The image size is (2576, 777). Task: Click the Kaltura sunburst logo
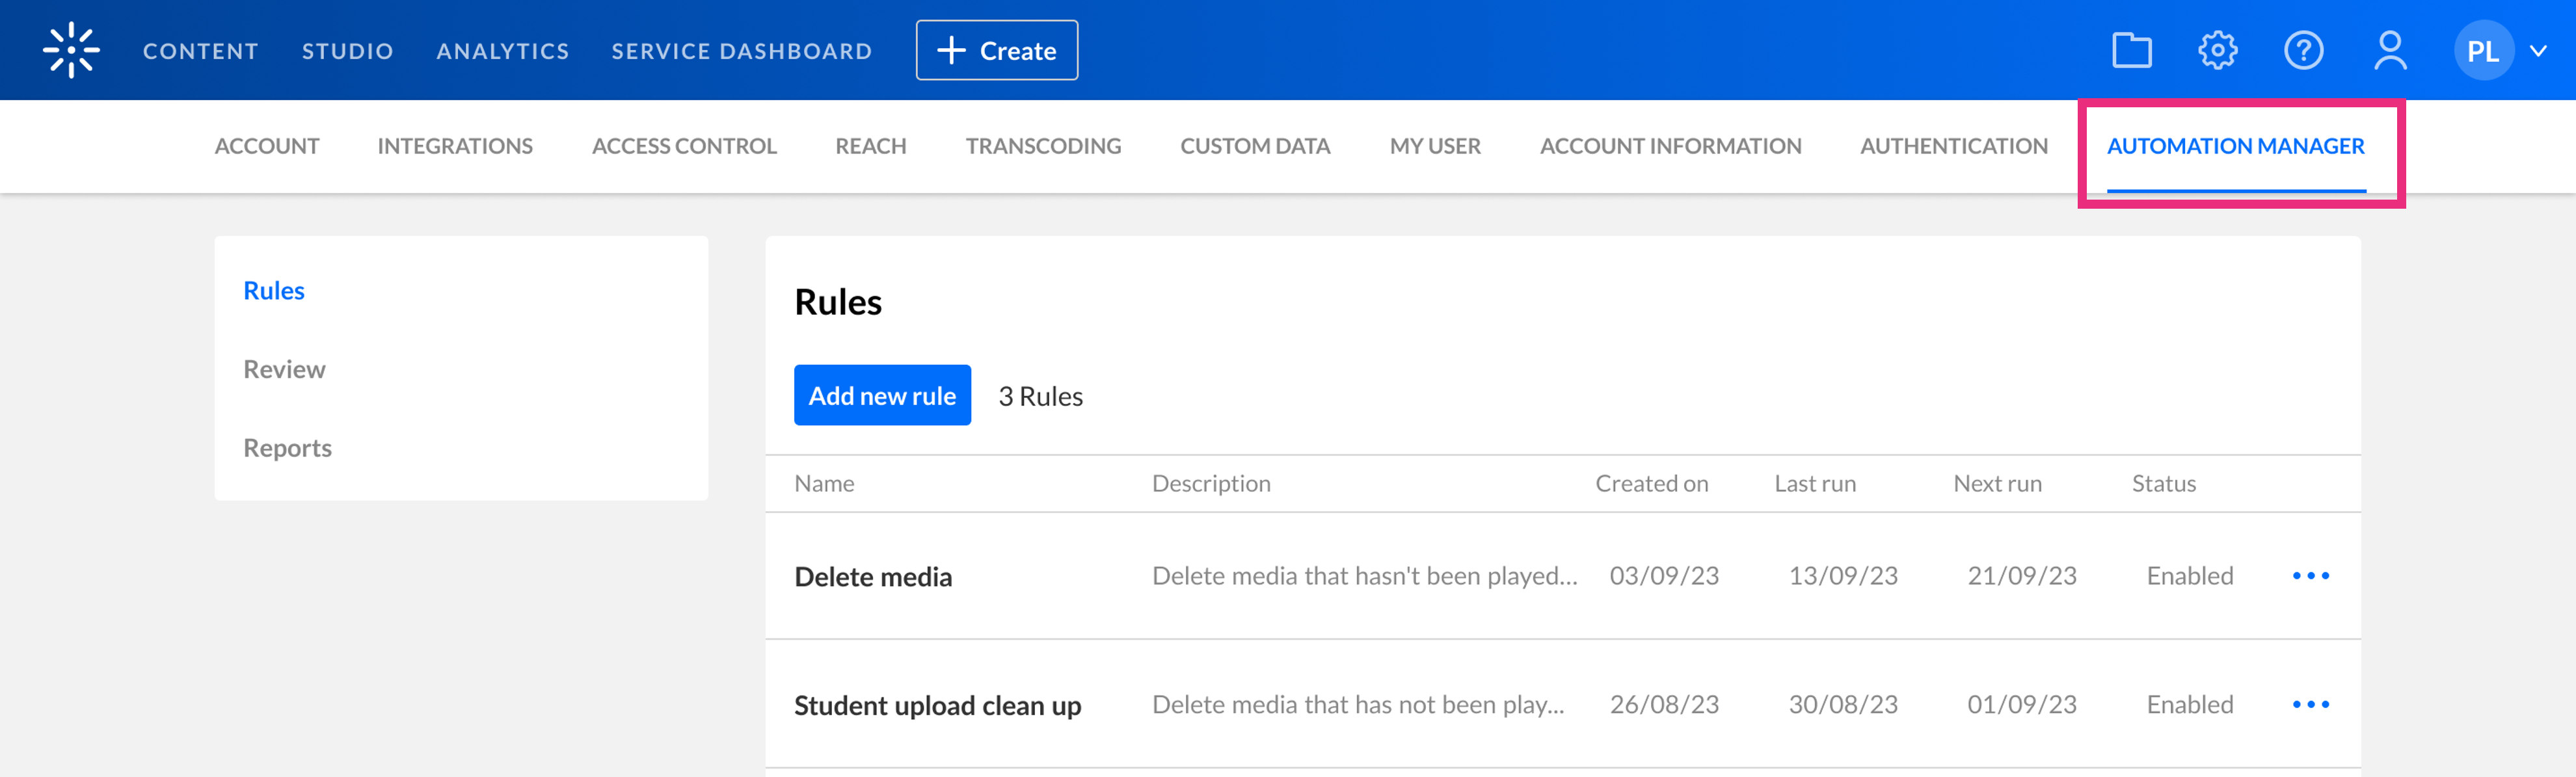(71, 50)
